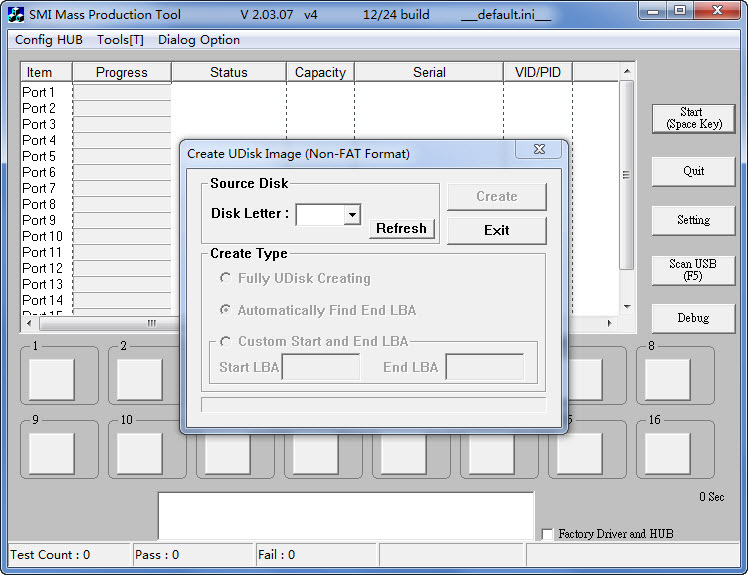Click the Capacity column header

pyautogui.click(x=320, y=73)
